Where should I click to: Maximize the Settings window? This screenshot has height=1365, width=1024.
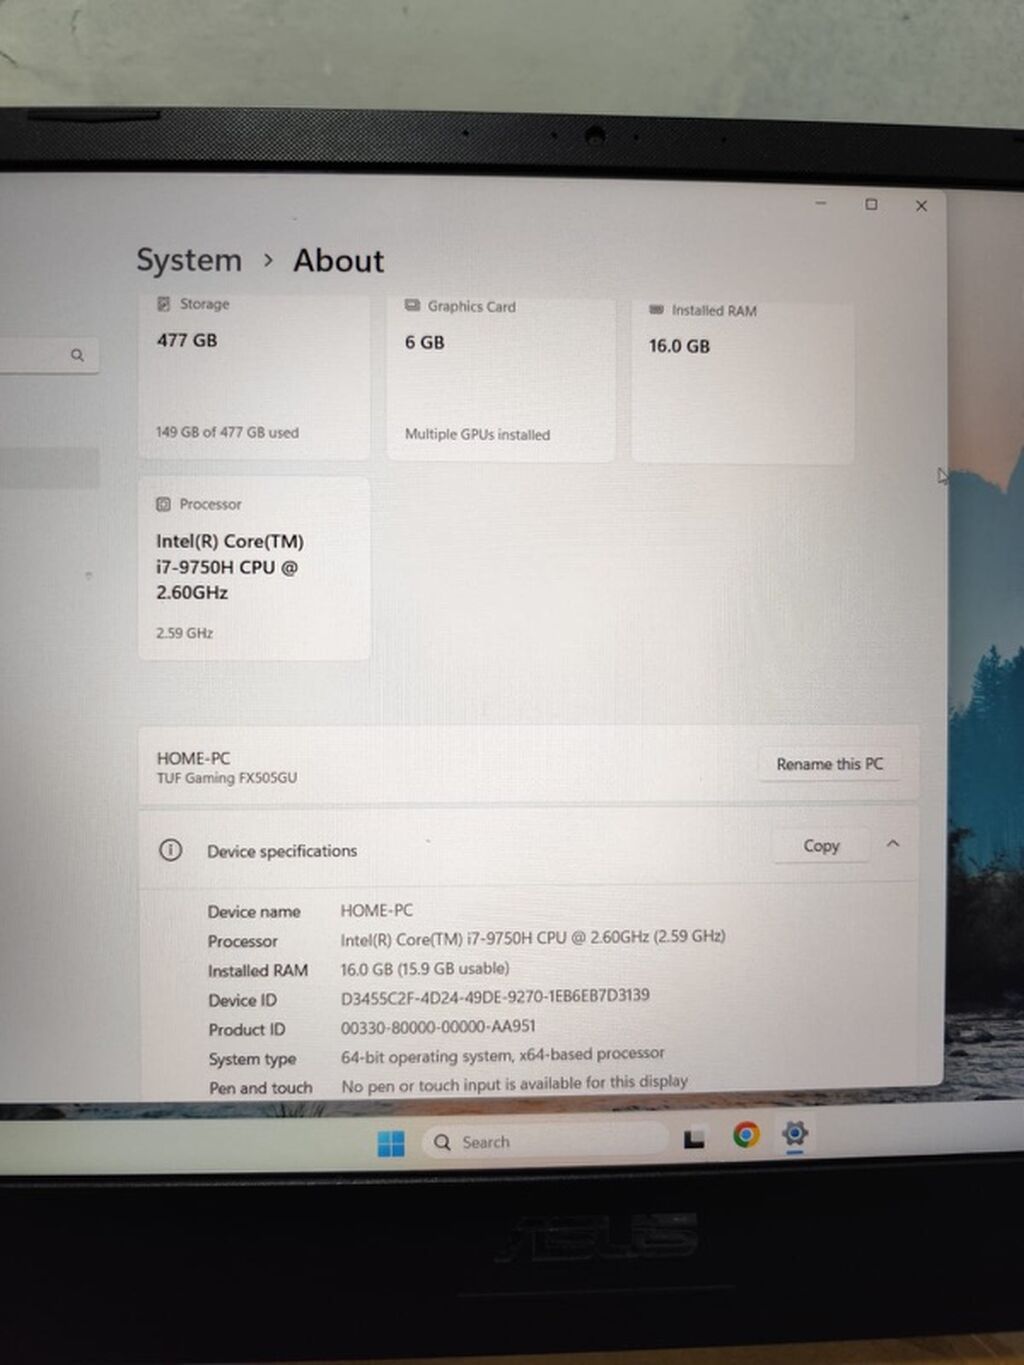871,204
